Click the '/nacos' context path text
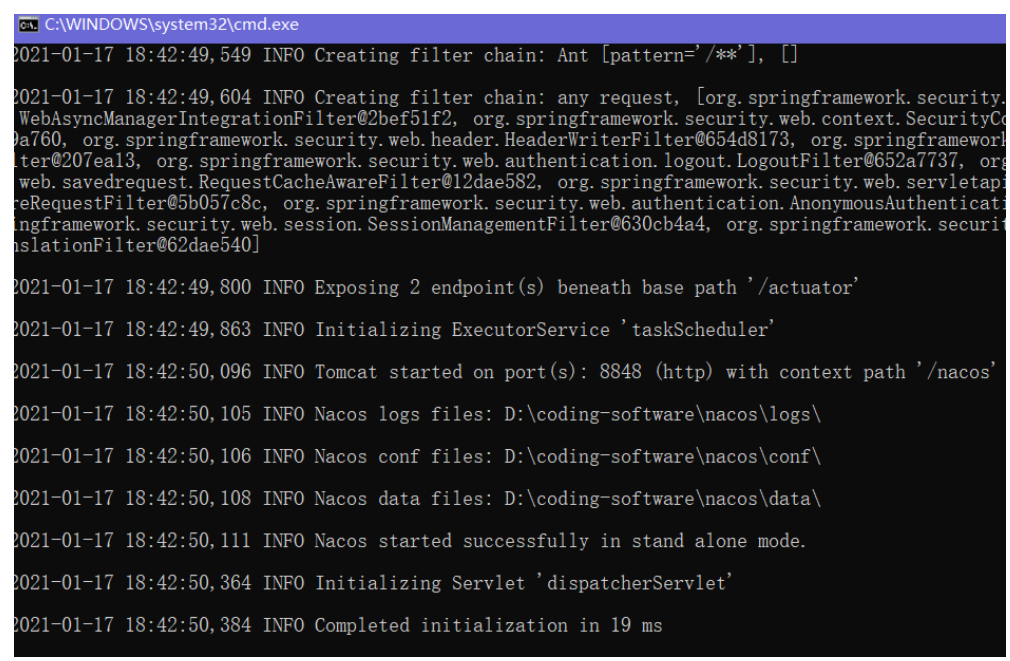 click(x=955, y=372)
